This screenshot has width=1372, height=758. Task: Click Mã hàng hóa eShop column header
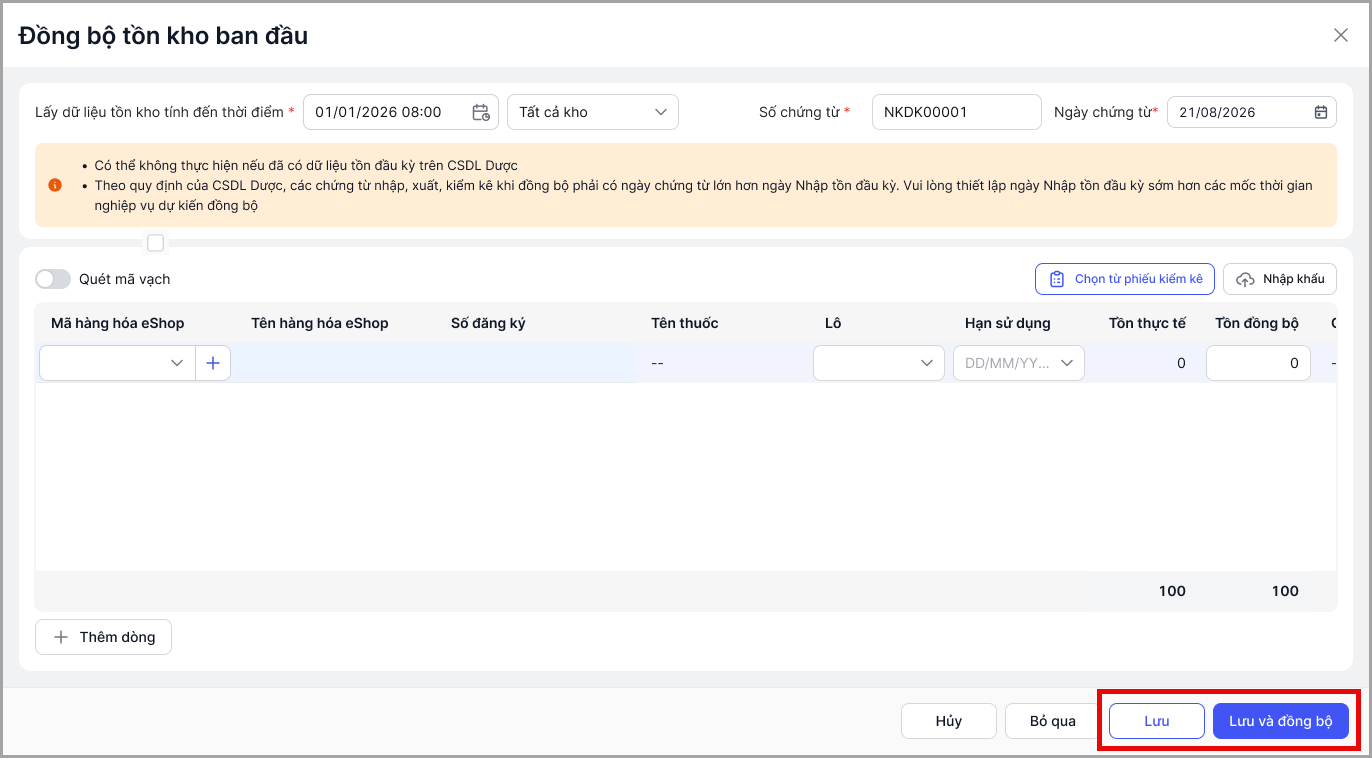pos(118,323)
